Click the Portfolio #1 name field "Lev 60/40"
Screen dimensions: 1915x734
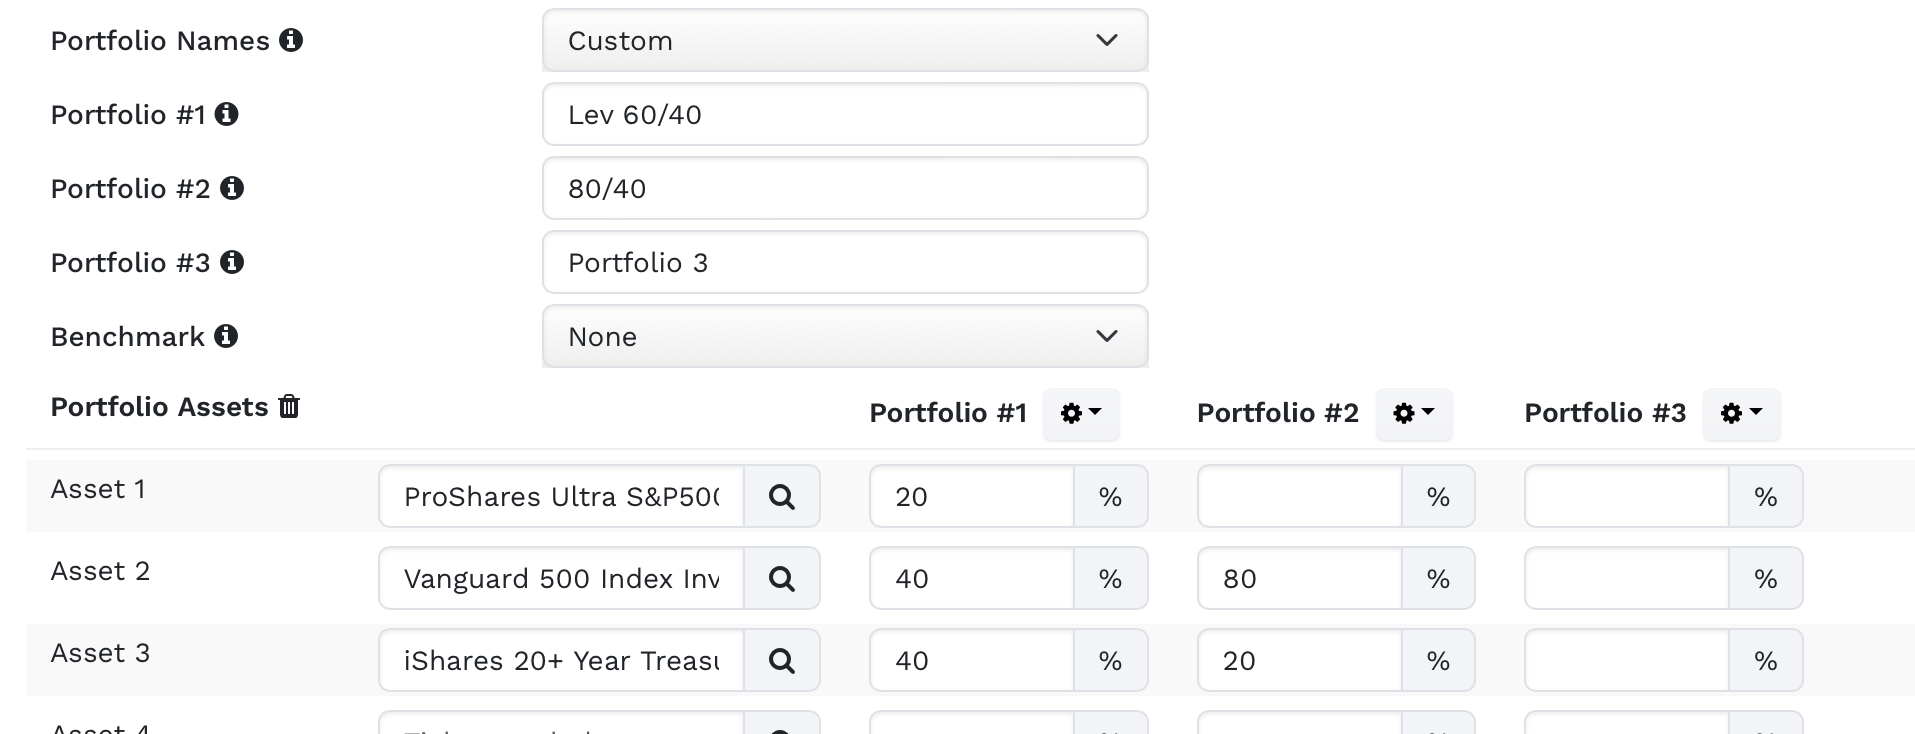844,115
